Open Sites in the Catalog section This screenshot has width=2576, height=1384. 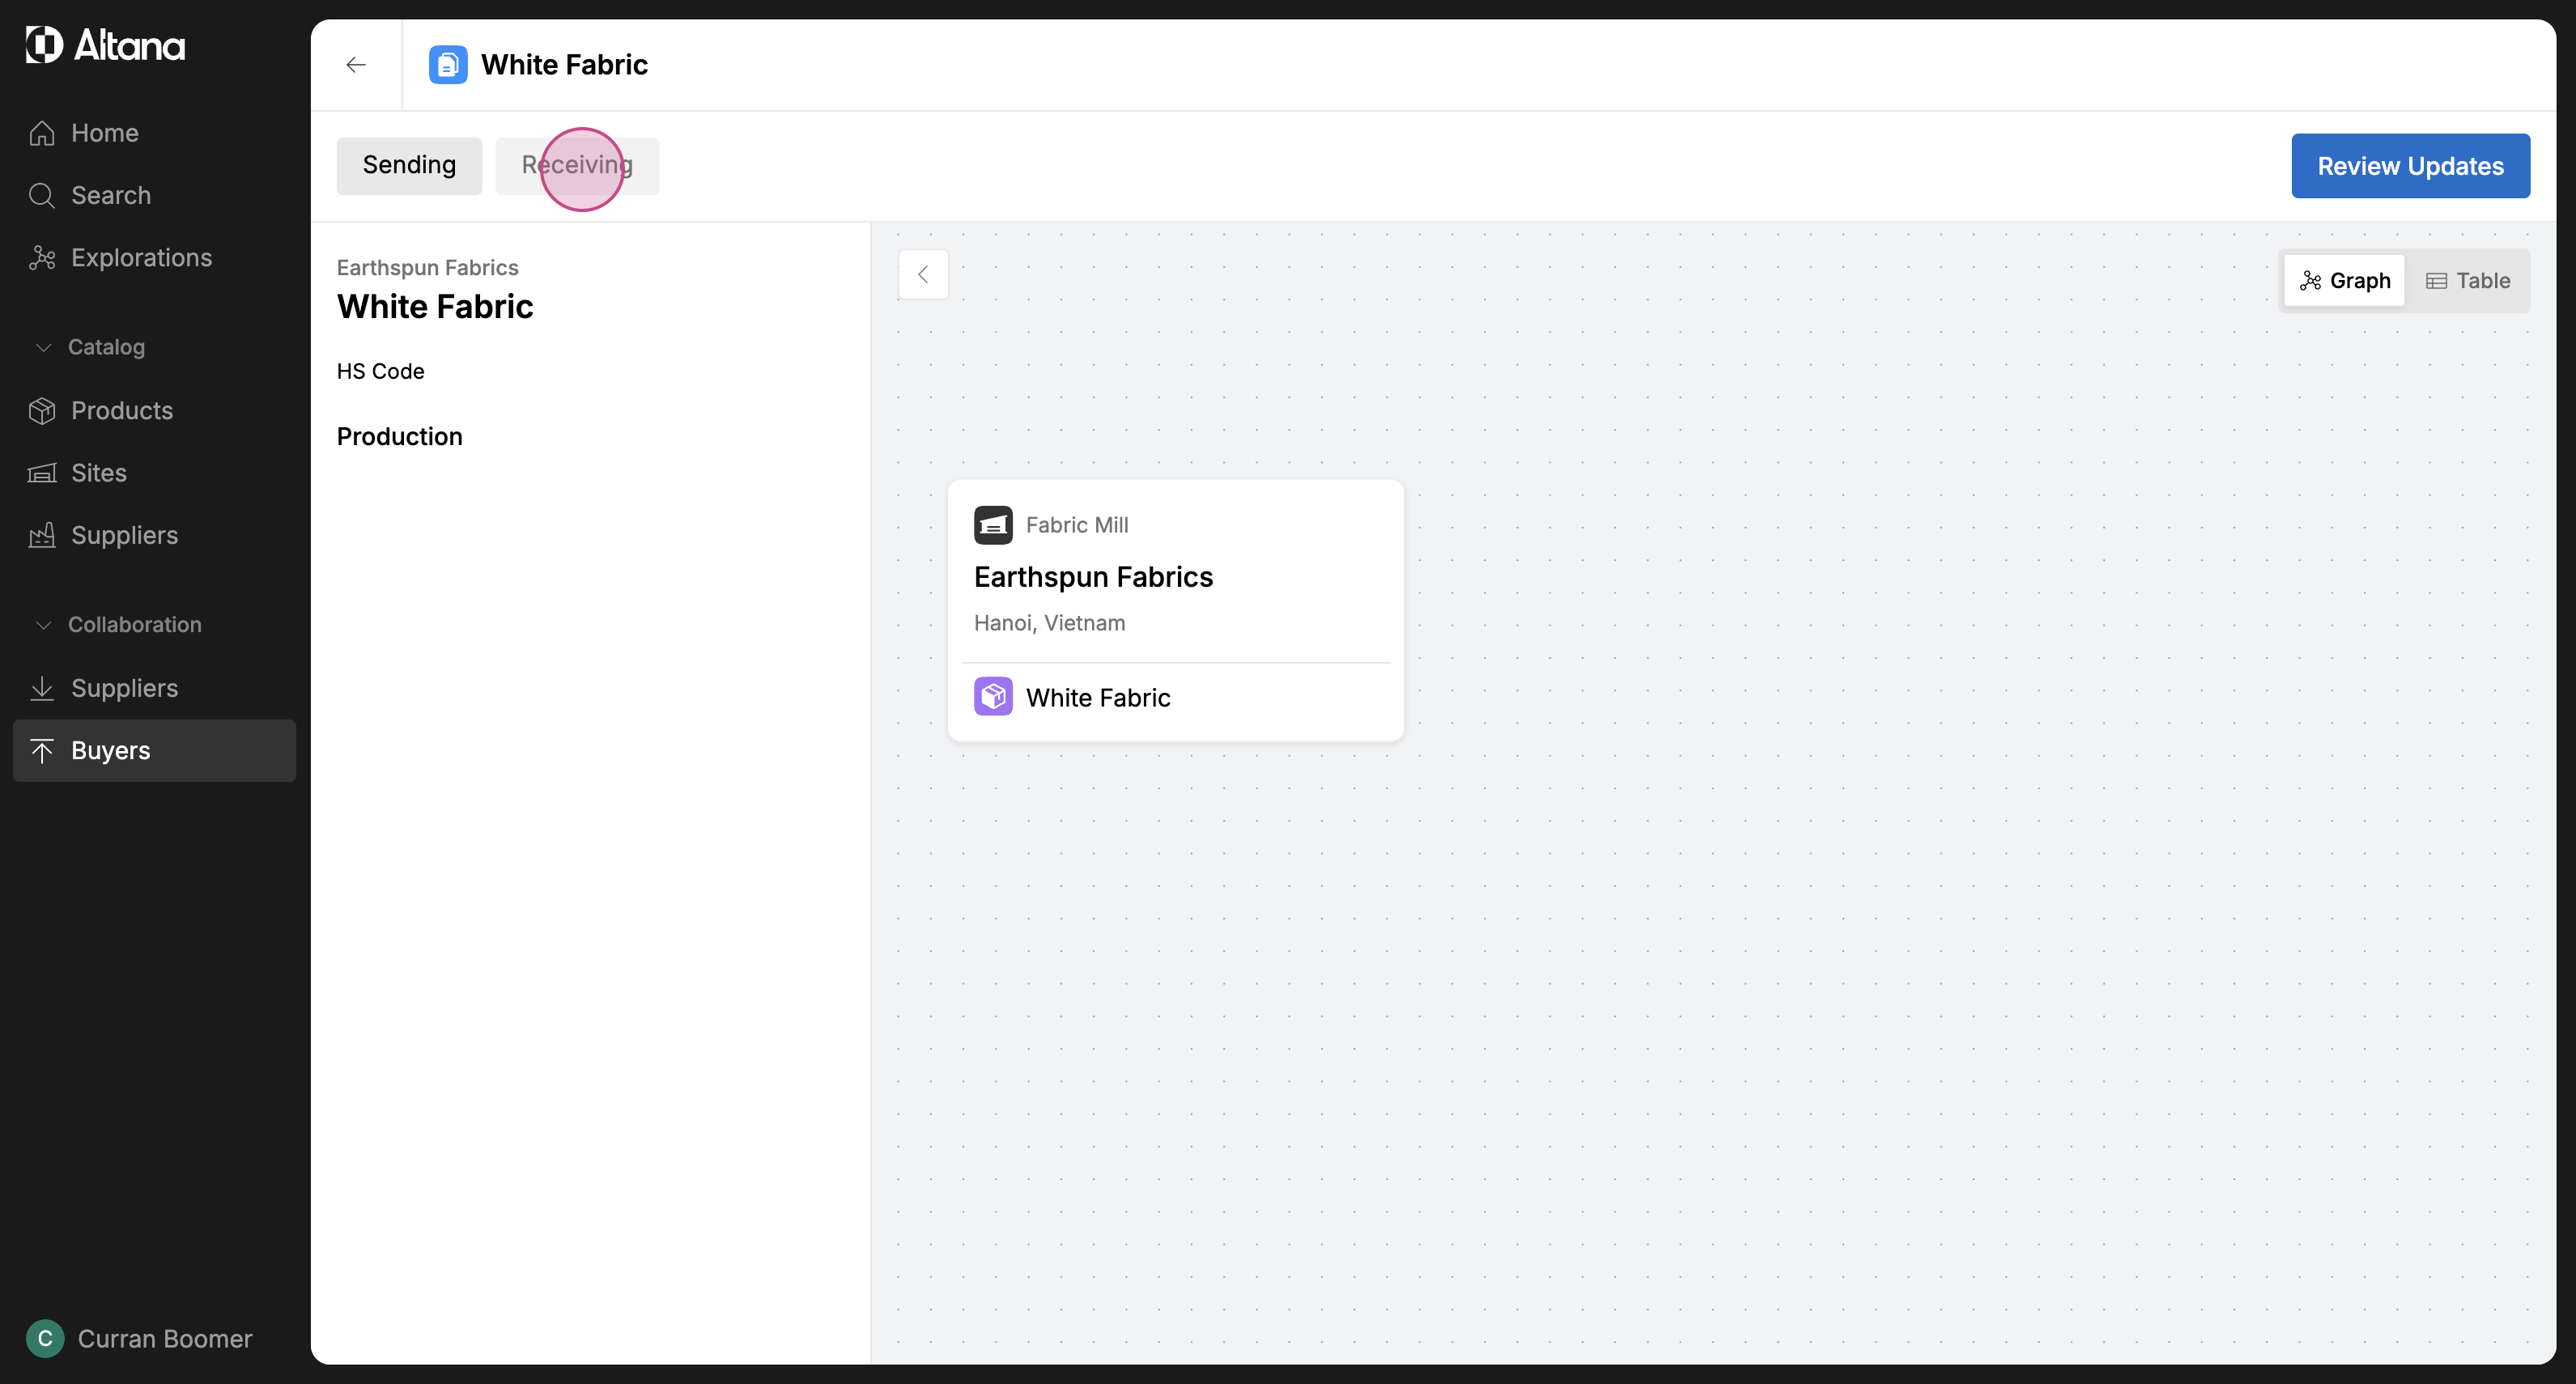[98, 473]
